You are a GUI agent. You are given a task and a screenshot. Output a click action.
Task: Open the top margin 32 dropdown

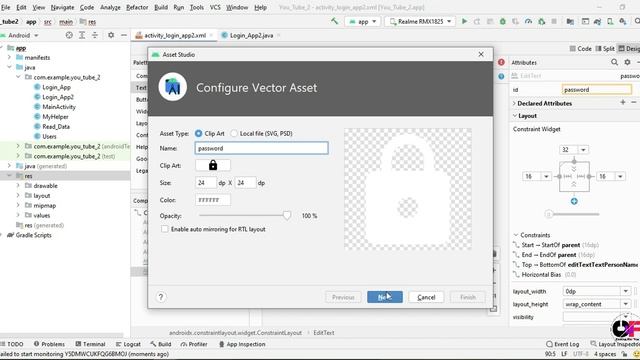(583, 150)
